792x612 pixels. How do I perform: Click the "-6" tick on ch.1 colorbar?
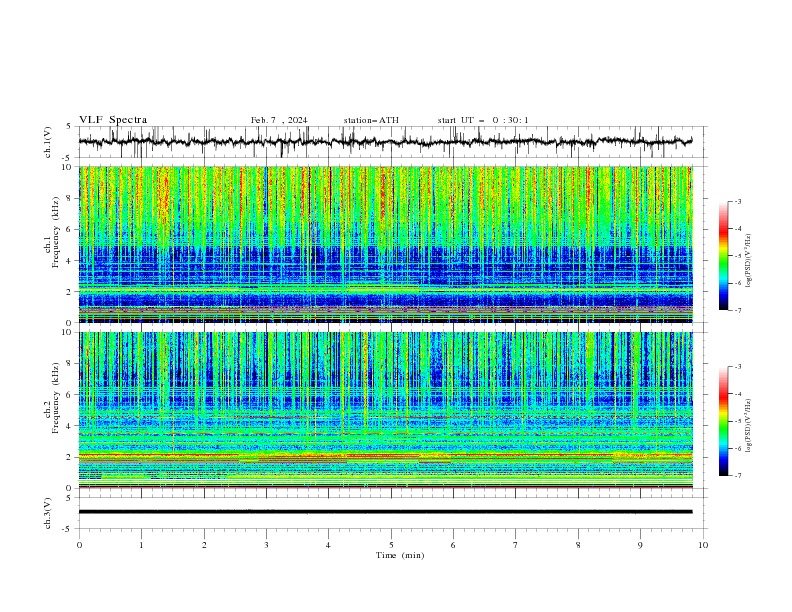738,283
